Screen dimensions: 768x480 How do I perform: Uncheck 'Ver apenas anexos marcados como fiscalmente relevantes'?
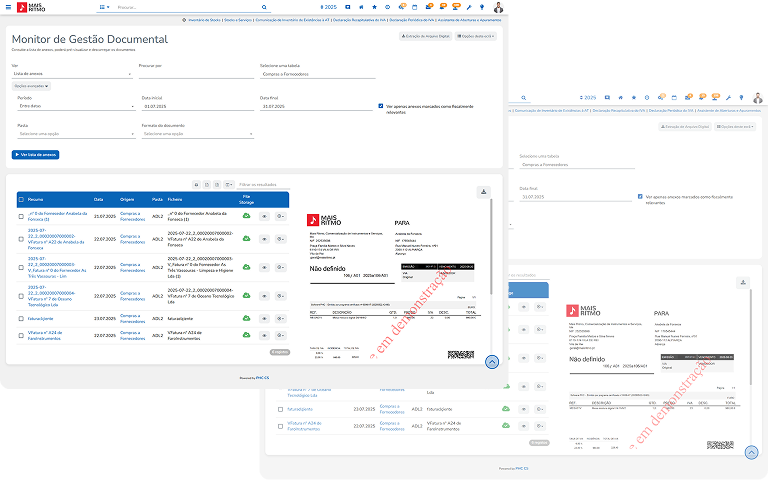point(381,106)
